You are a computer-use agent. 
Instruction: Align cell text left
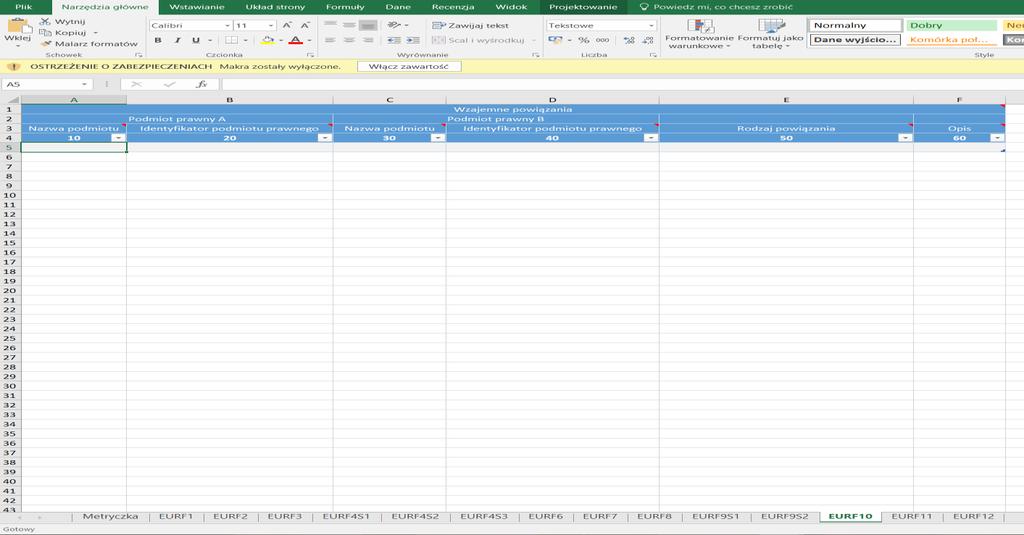[330, 41]
